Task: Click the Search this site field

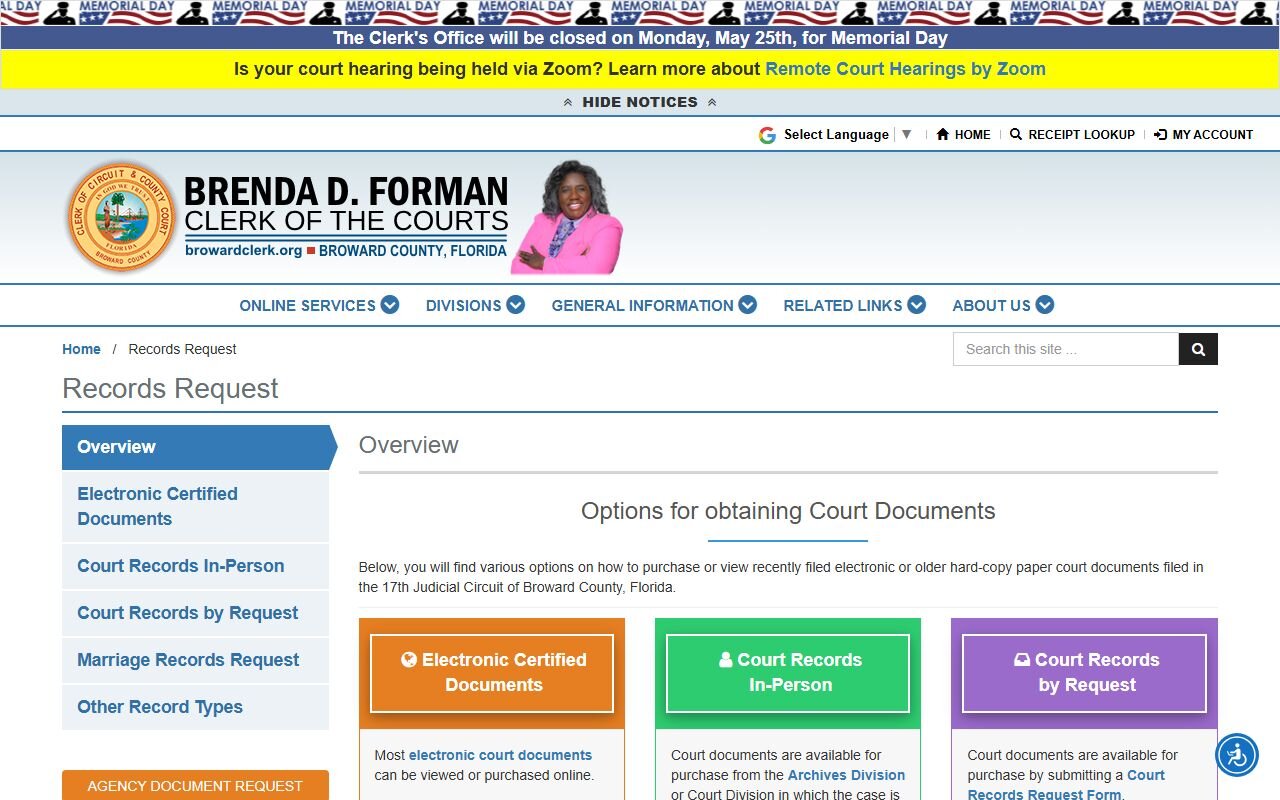Action: coord(1066,349)
